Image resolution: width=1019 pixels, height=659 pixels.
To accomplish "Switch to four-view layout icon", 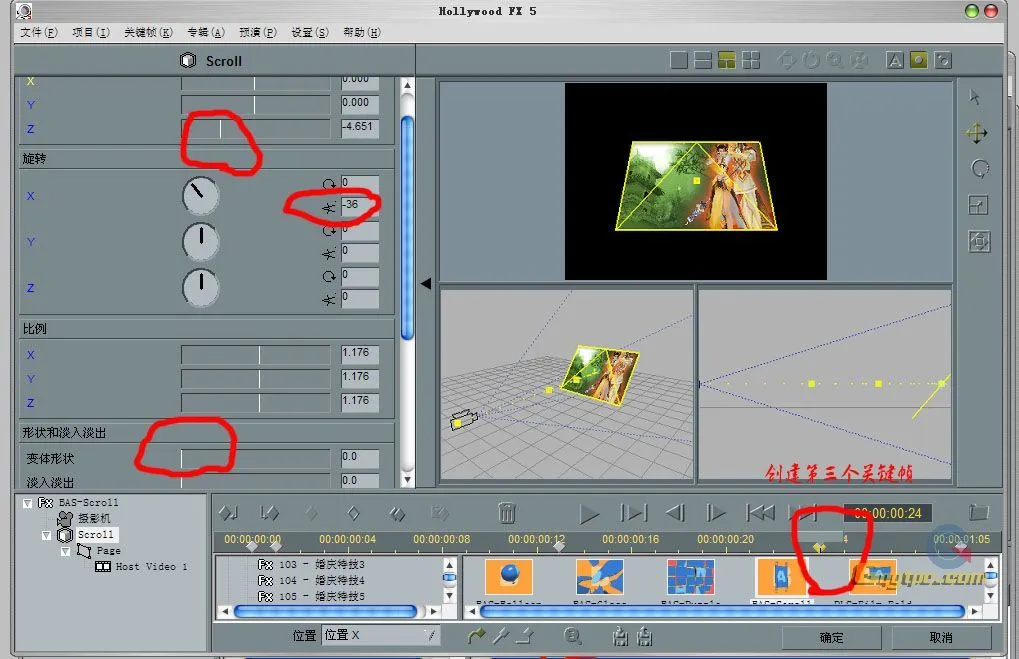I will click(x=750, y=60).
